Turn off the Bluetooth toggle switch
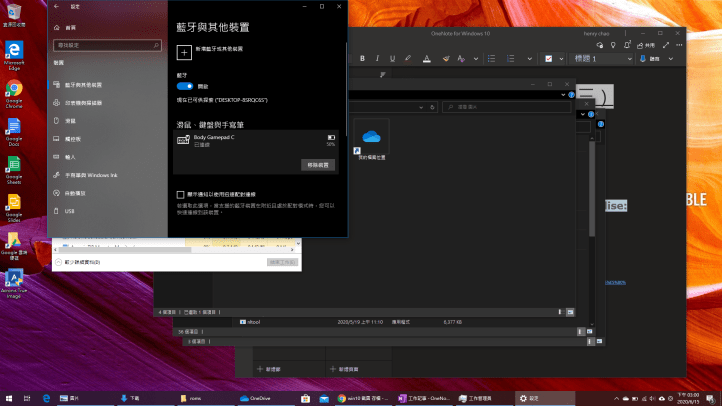Viewport: 722px width, 406px height. point(184,86)
